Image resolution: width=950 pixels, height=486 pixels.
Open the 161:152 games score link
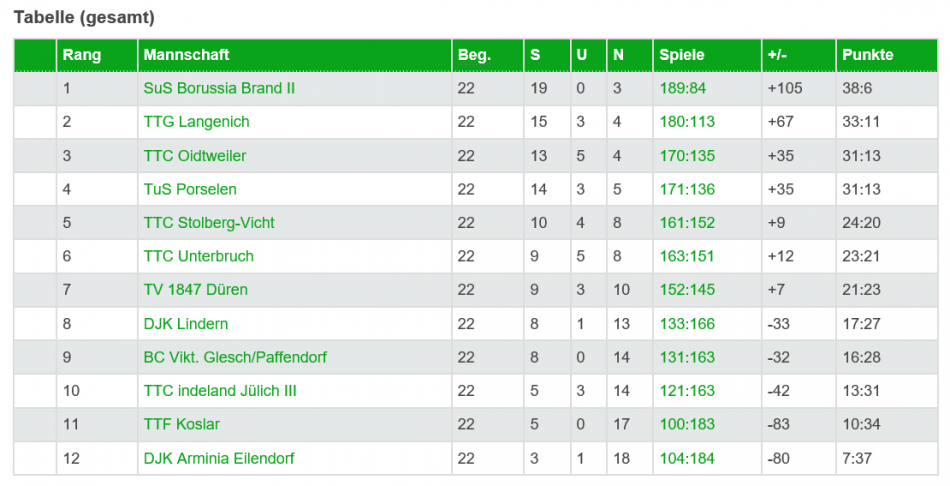click(687, 223)
